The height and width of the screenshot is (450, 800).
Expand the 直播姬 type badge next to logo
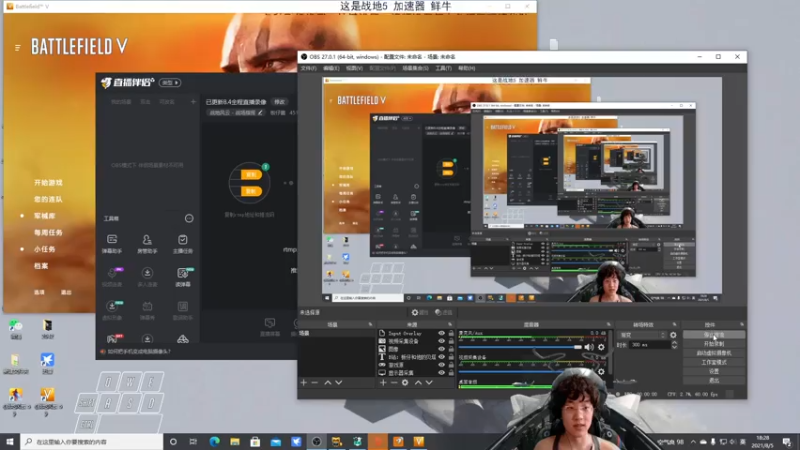click(170, 82)
